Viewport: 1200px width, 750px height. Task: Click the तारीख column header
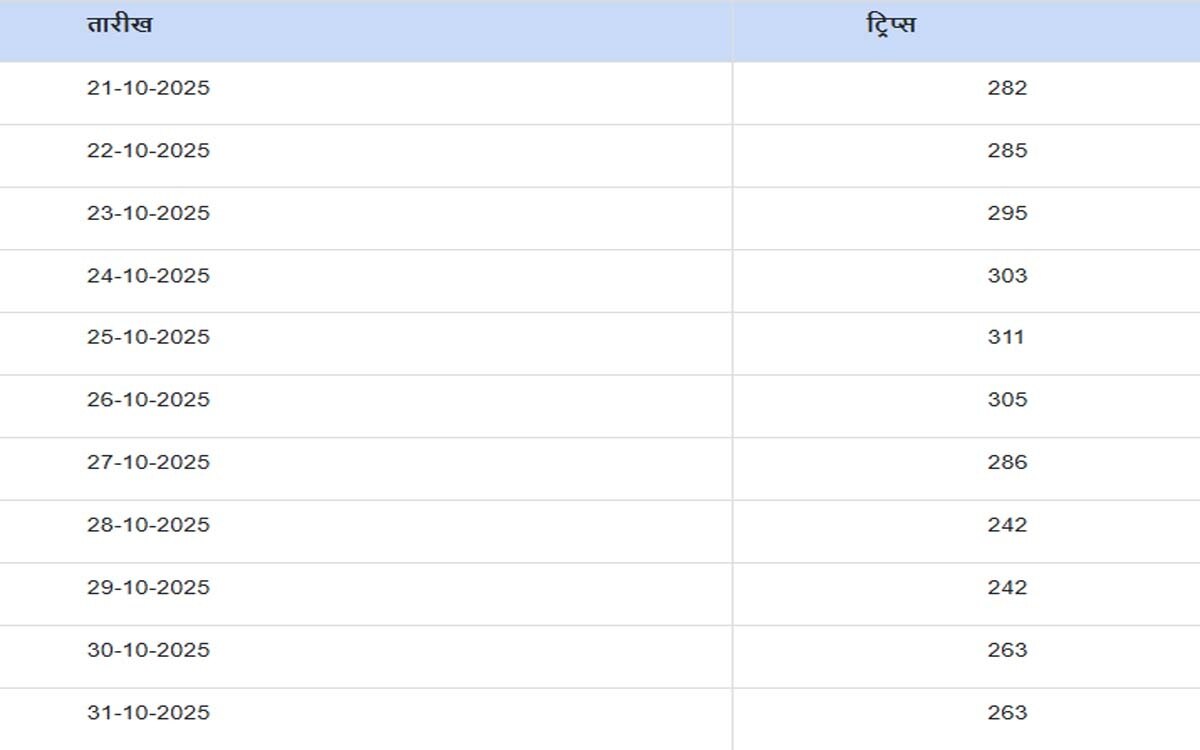(120, 25)
